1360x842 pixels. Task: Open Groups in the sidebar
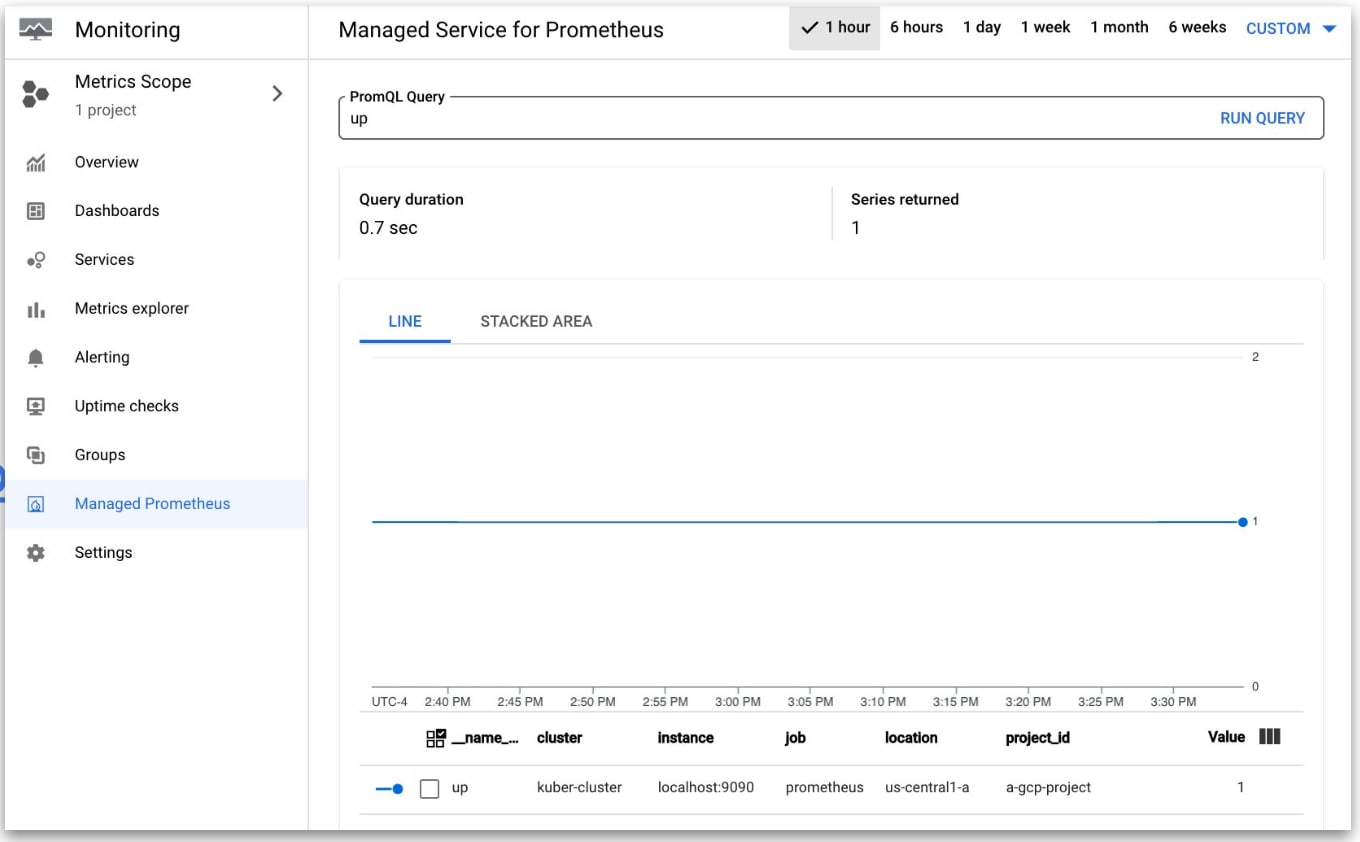[x=100, y=455]
